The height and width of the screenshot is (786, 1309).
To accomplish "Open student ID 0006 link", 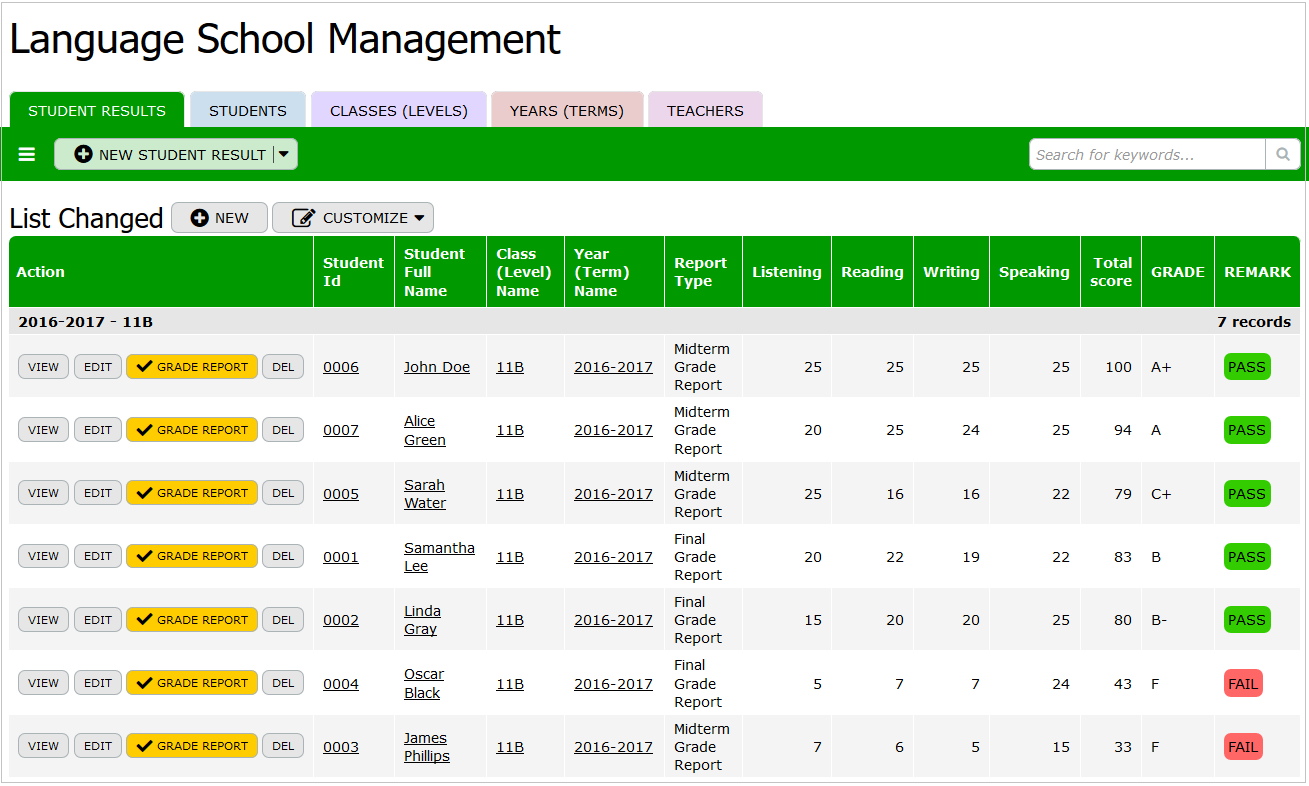I will tap(341, 367).
